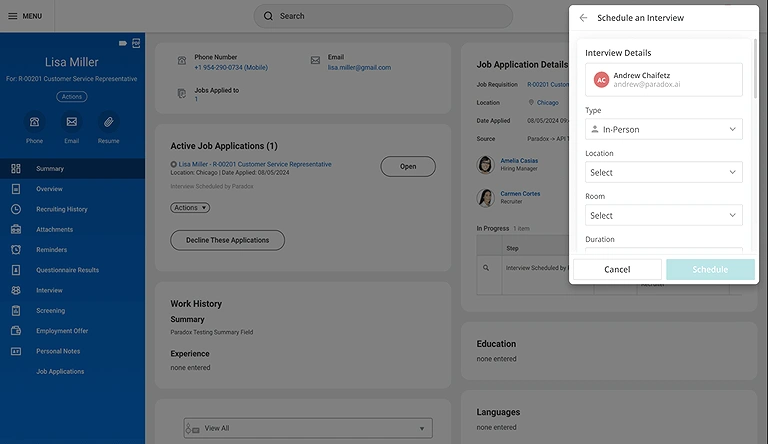Click the Personal Notes card icon
This screenshot has width=768, height=444.
coord(16,351)
